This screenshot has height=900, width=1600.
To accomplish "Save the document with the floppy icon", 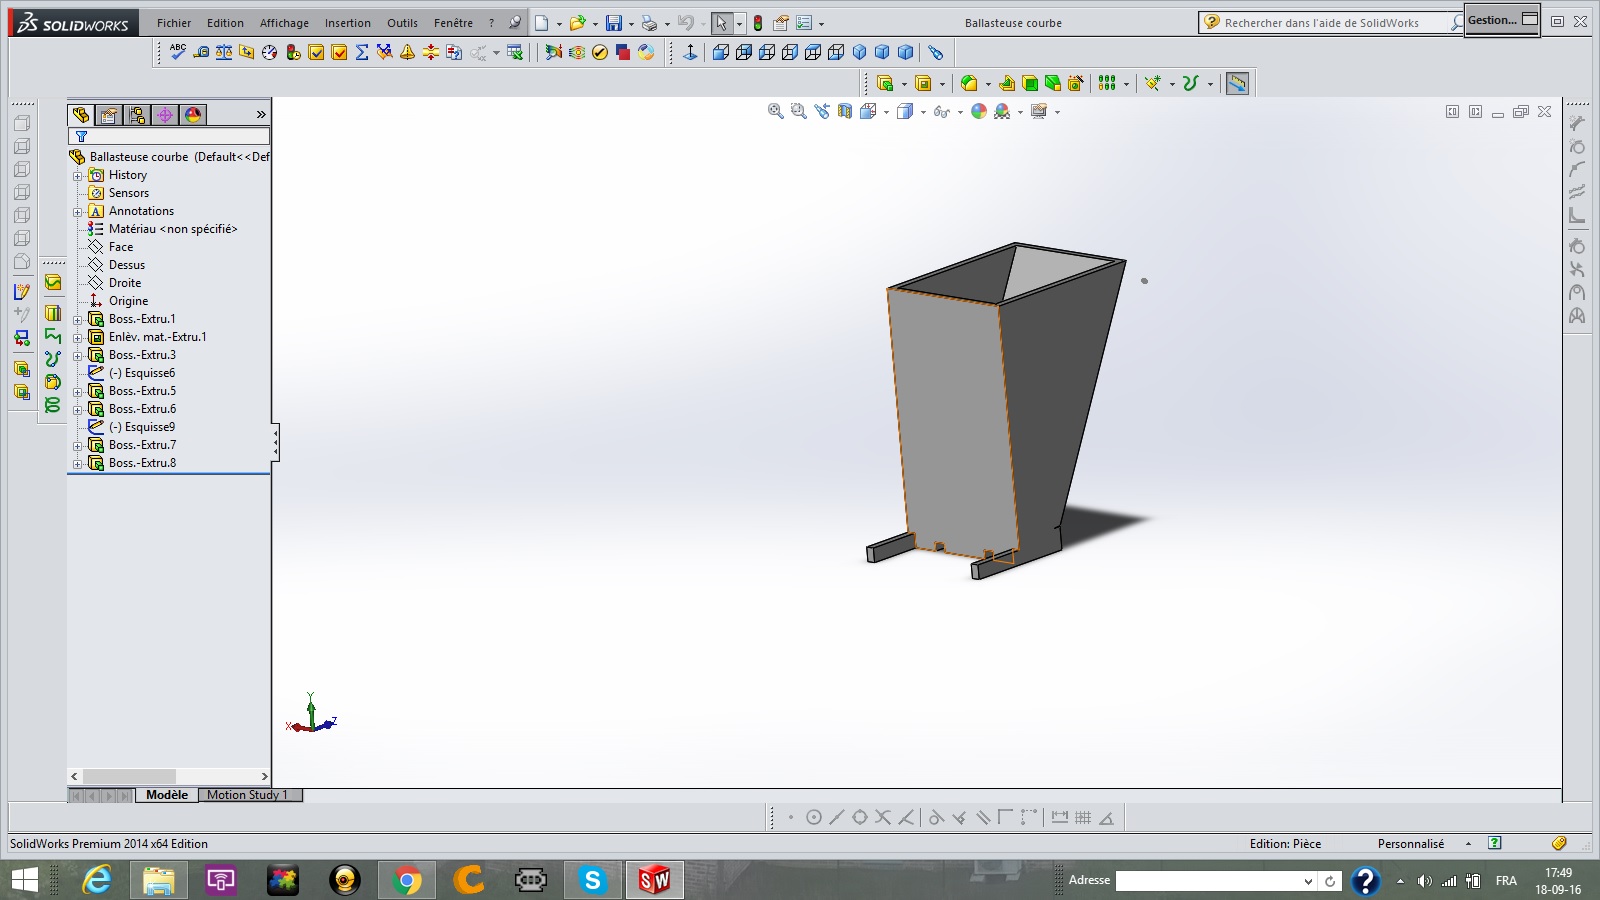I will point(614,23).
